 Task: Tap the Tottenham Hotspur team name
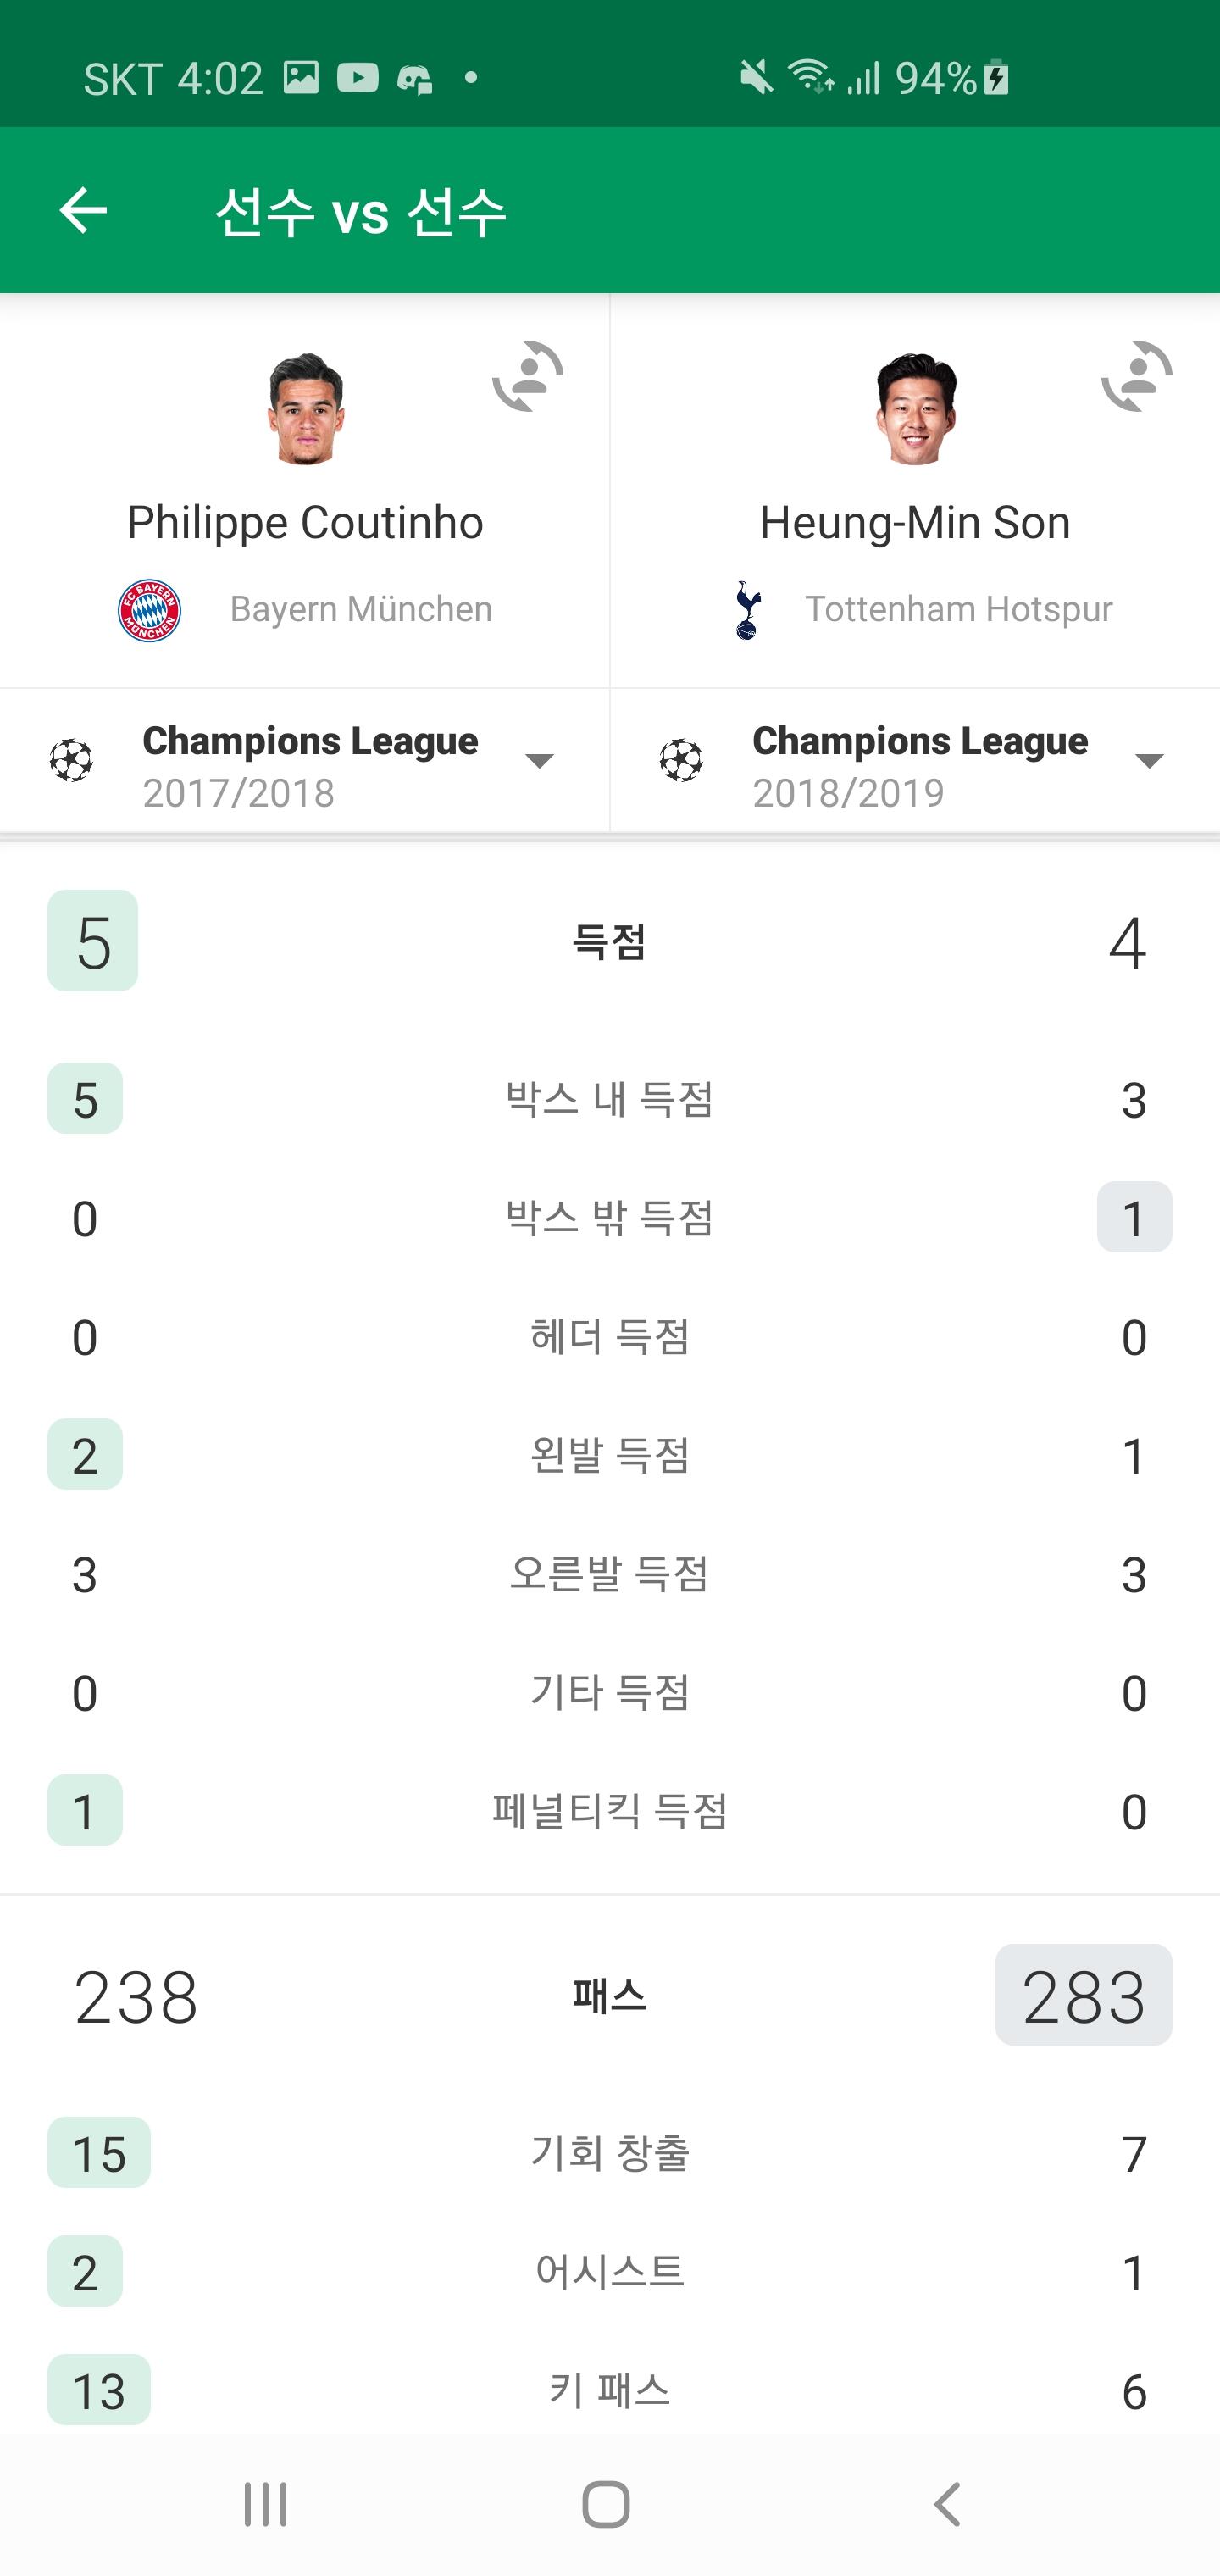click(959, 609)
